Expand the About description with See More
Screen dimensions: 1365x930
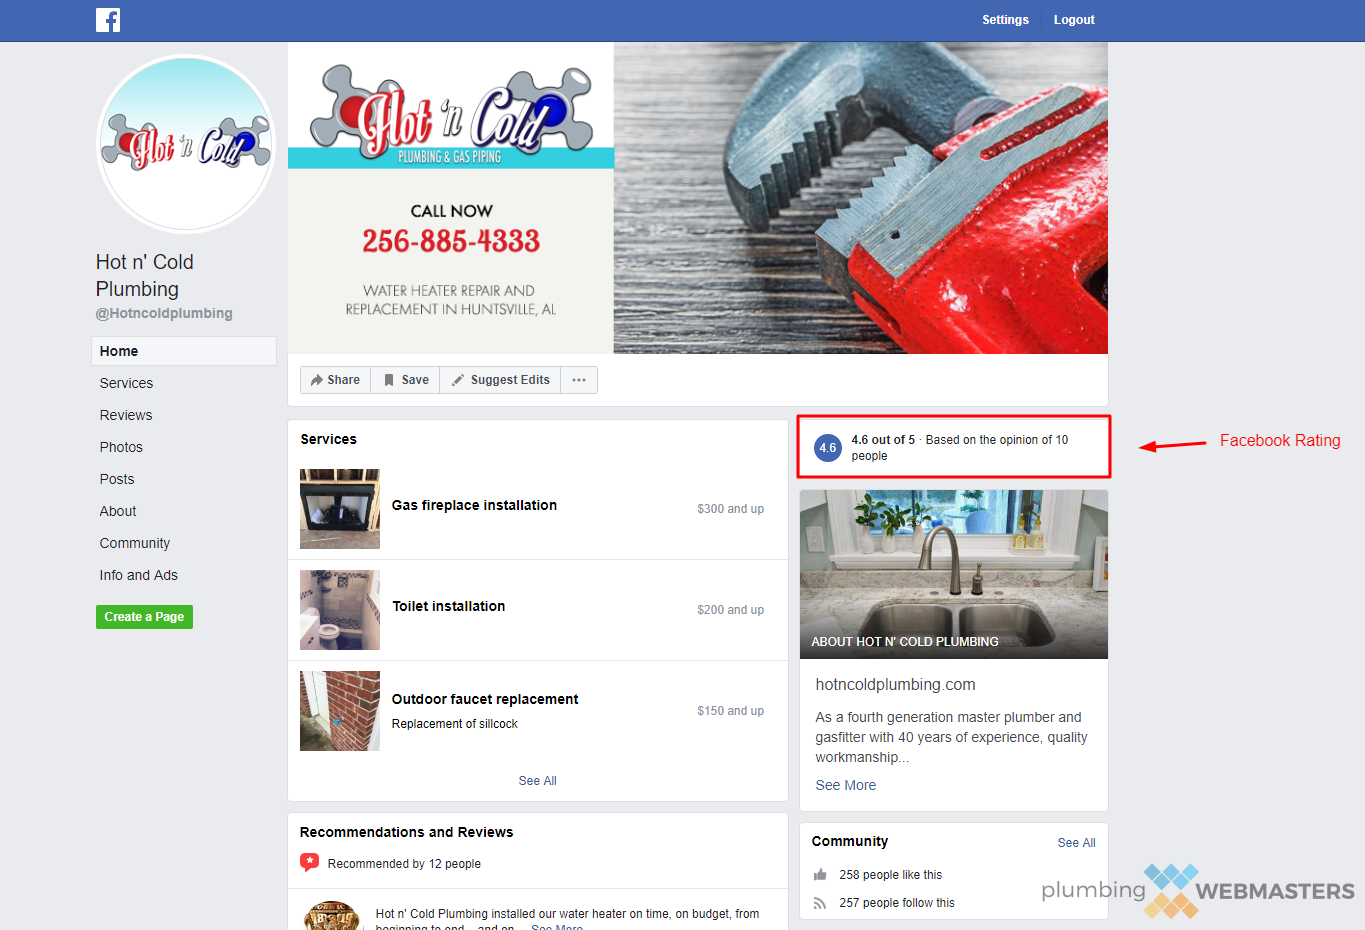click(x=846, y=785)
